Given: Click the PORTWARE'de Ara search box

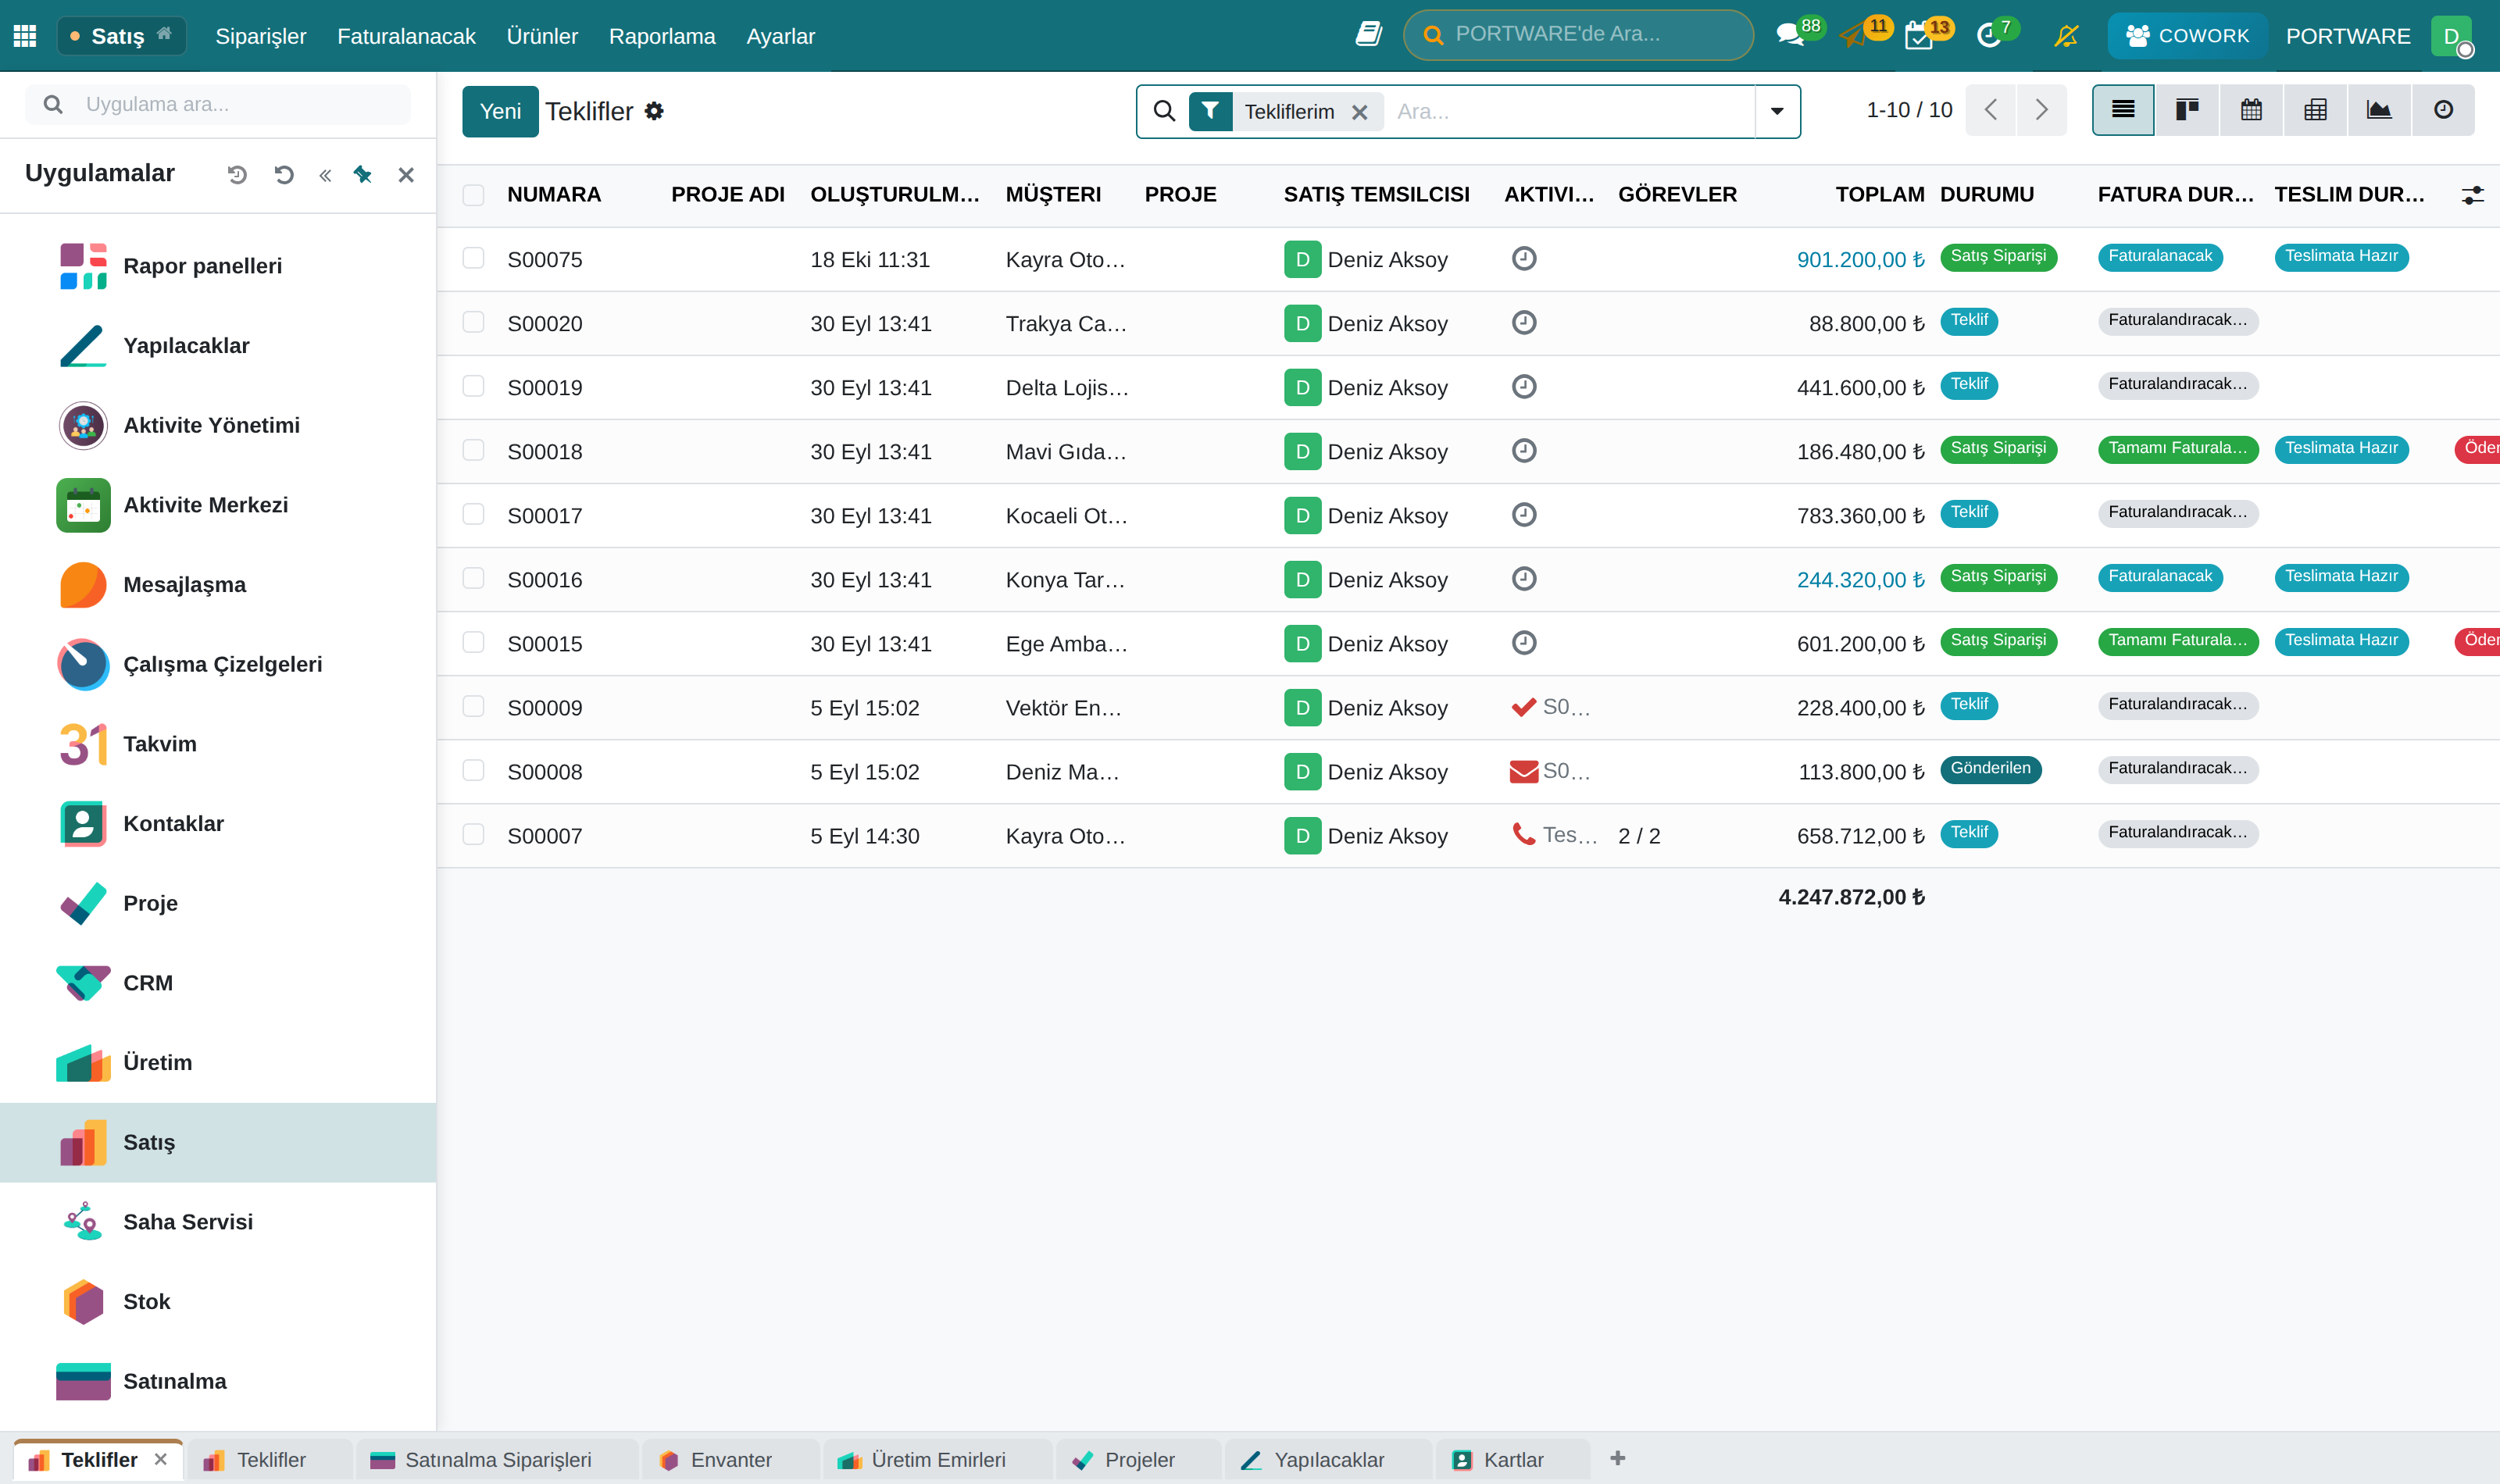Looking at the screenshot, I should 1578,35.
